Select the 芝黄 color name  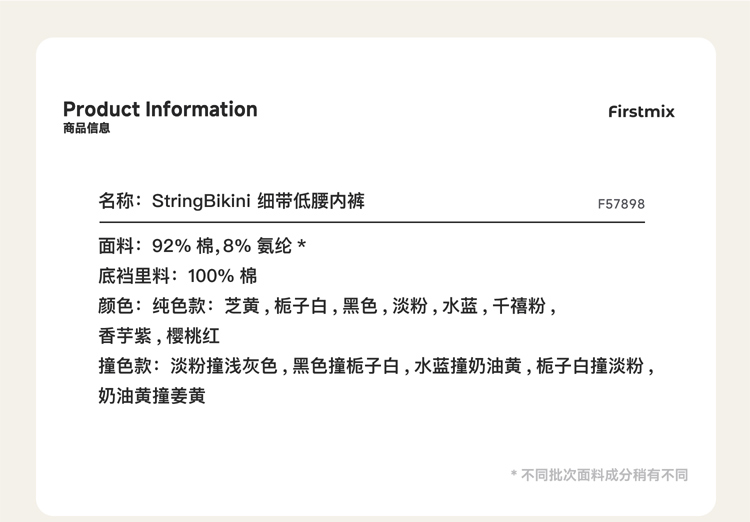tap(243, 306)
